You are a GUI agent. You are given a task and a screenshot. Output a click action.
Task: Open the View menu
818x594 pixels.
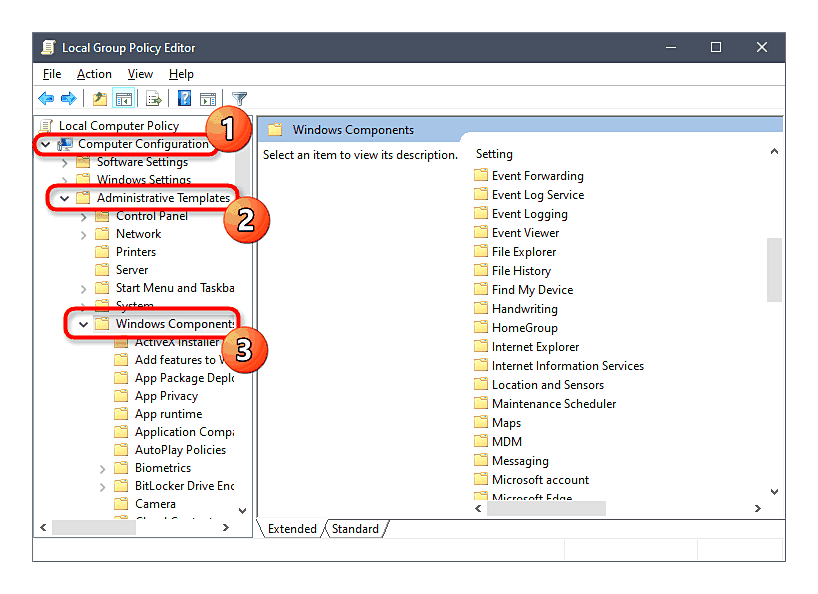pyautogui.click(x=140, y=74)
